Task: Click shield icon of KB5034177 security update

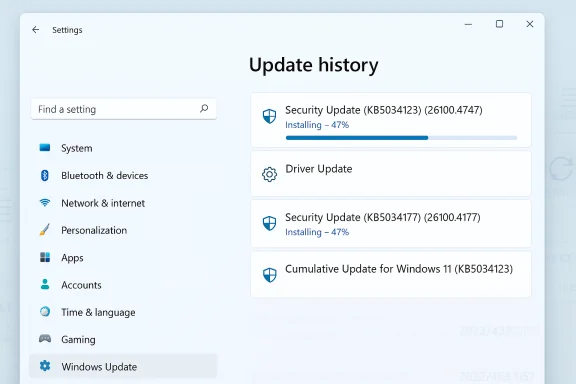Action: pyautogui.click(x=269, y=223)
